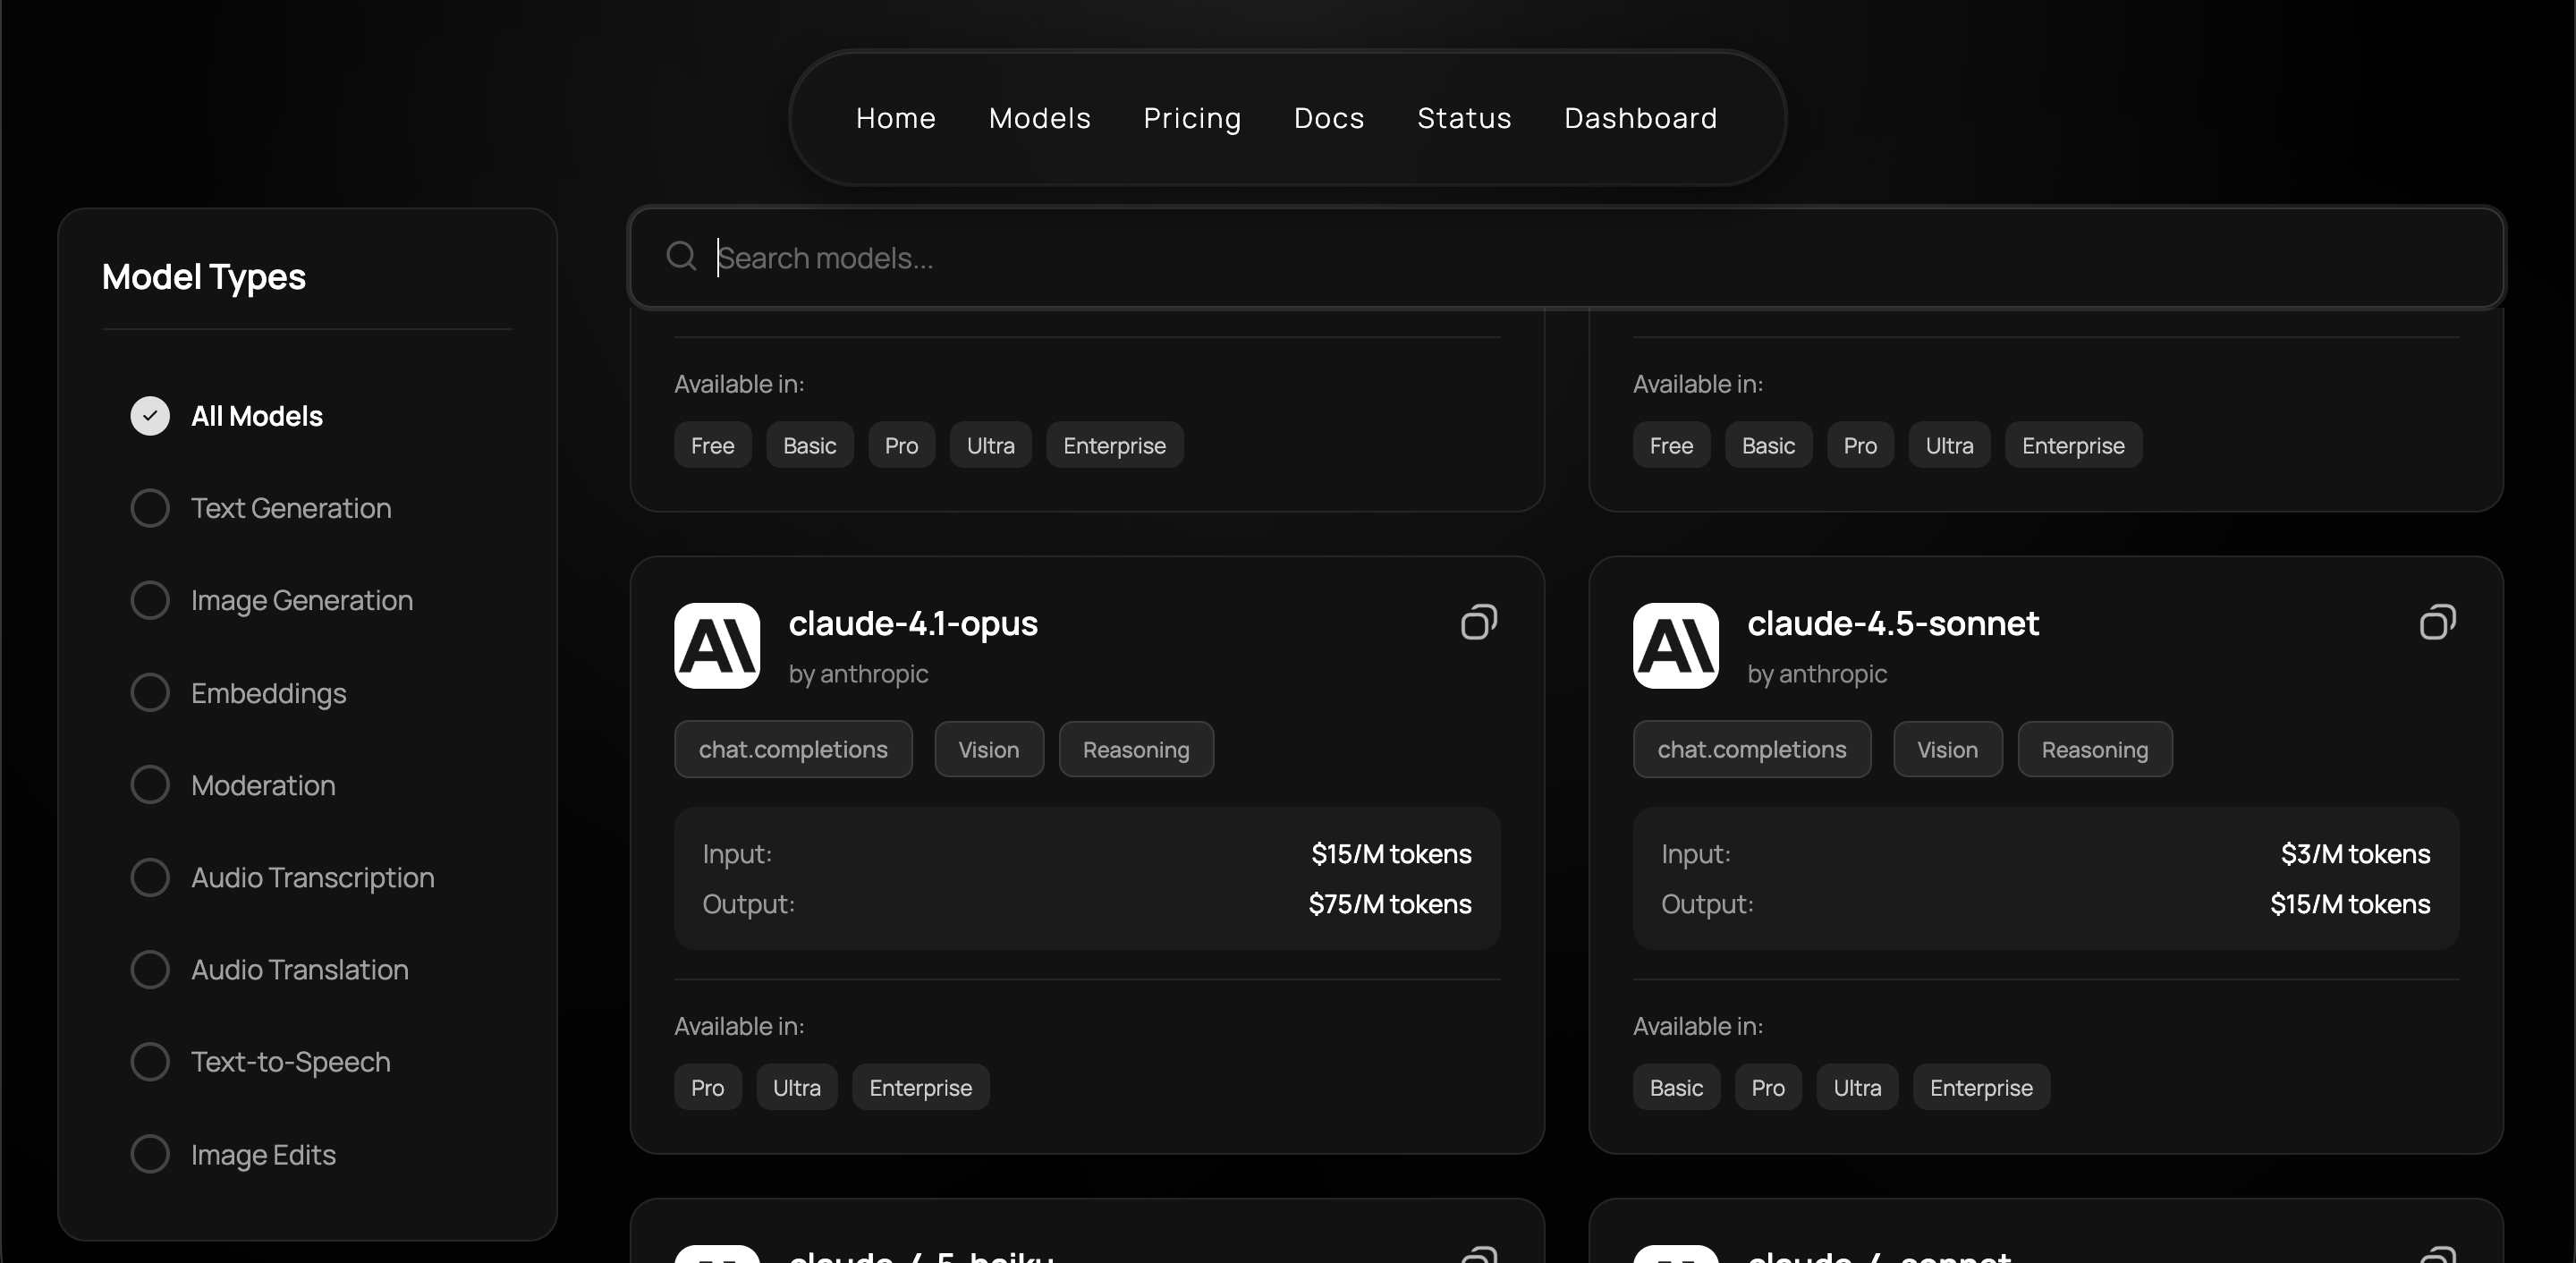Open the Dashboard from the nav bar
This screenshot has width=2576, height=1263.
1640,118
